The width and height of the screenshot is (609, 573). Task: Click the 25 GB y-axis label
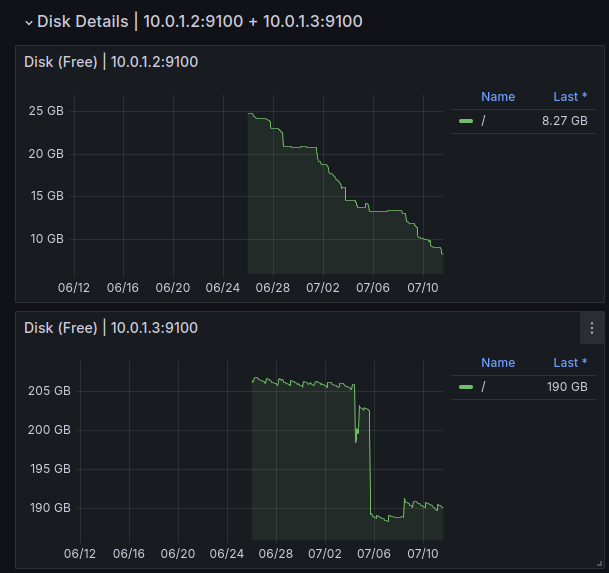click(x=46, y=111)
